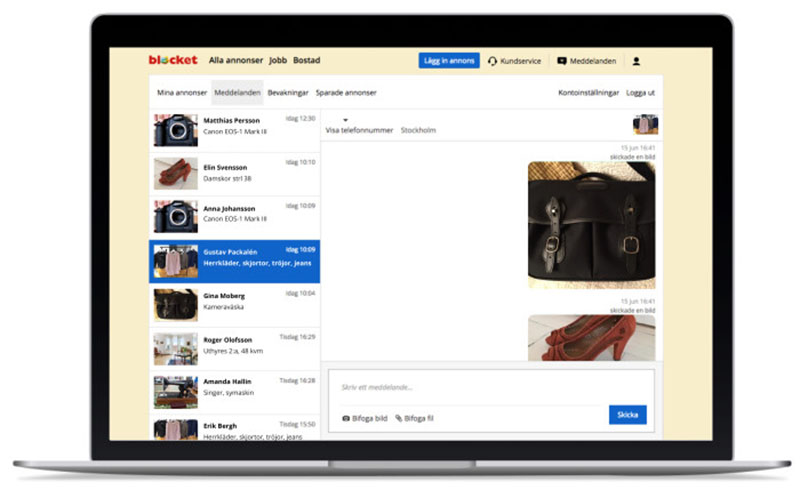
Task: Click the Skicka button
Action: coord(628,415)
